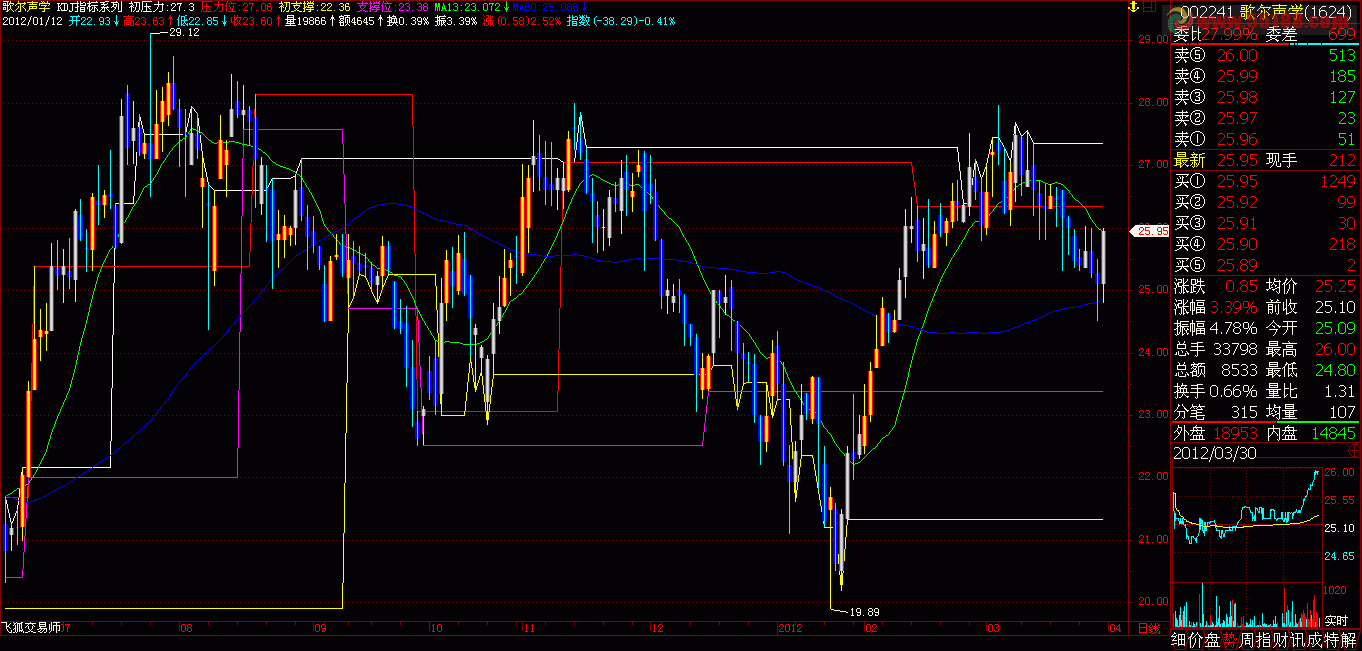The height and width of the screenshot is (651, 1362).
Task: Open the 成 tab
Action: [1315, 641]
